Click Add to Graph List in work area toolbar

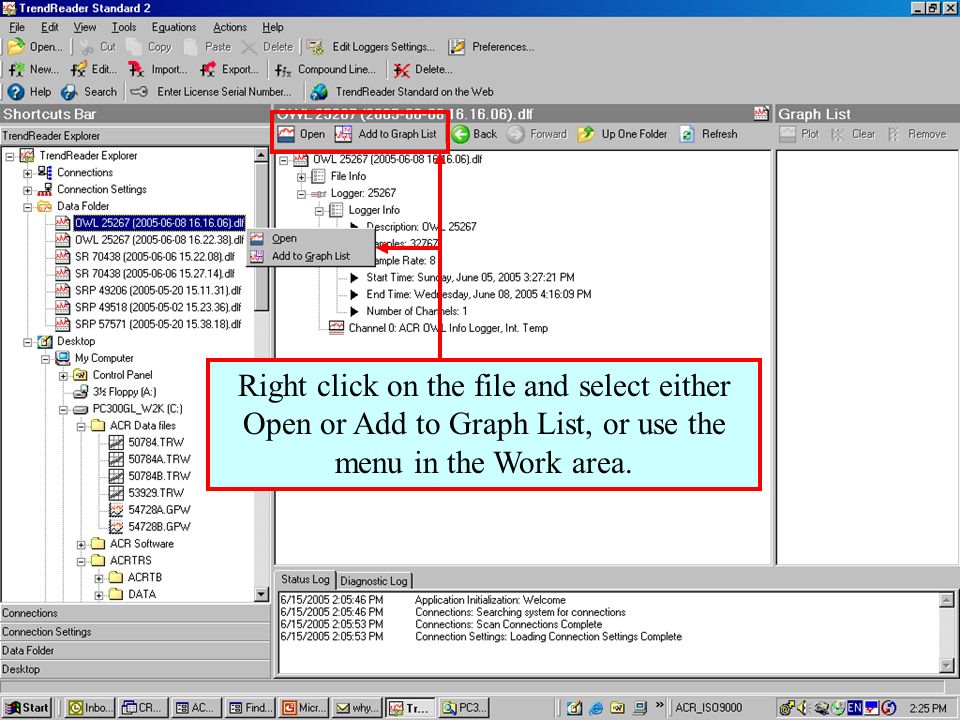(x=386, y=133)
